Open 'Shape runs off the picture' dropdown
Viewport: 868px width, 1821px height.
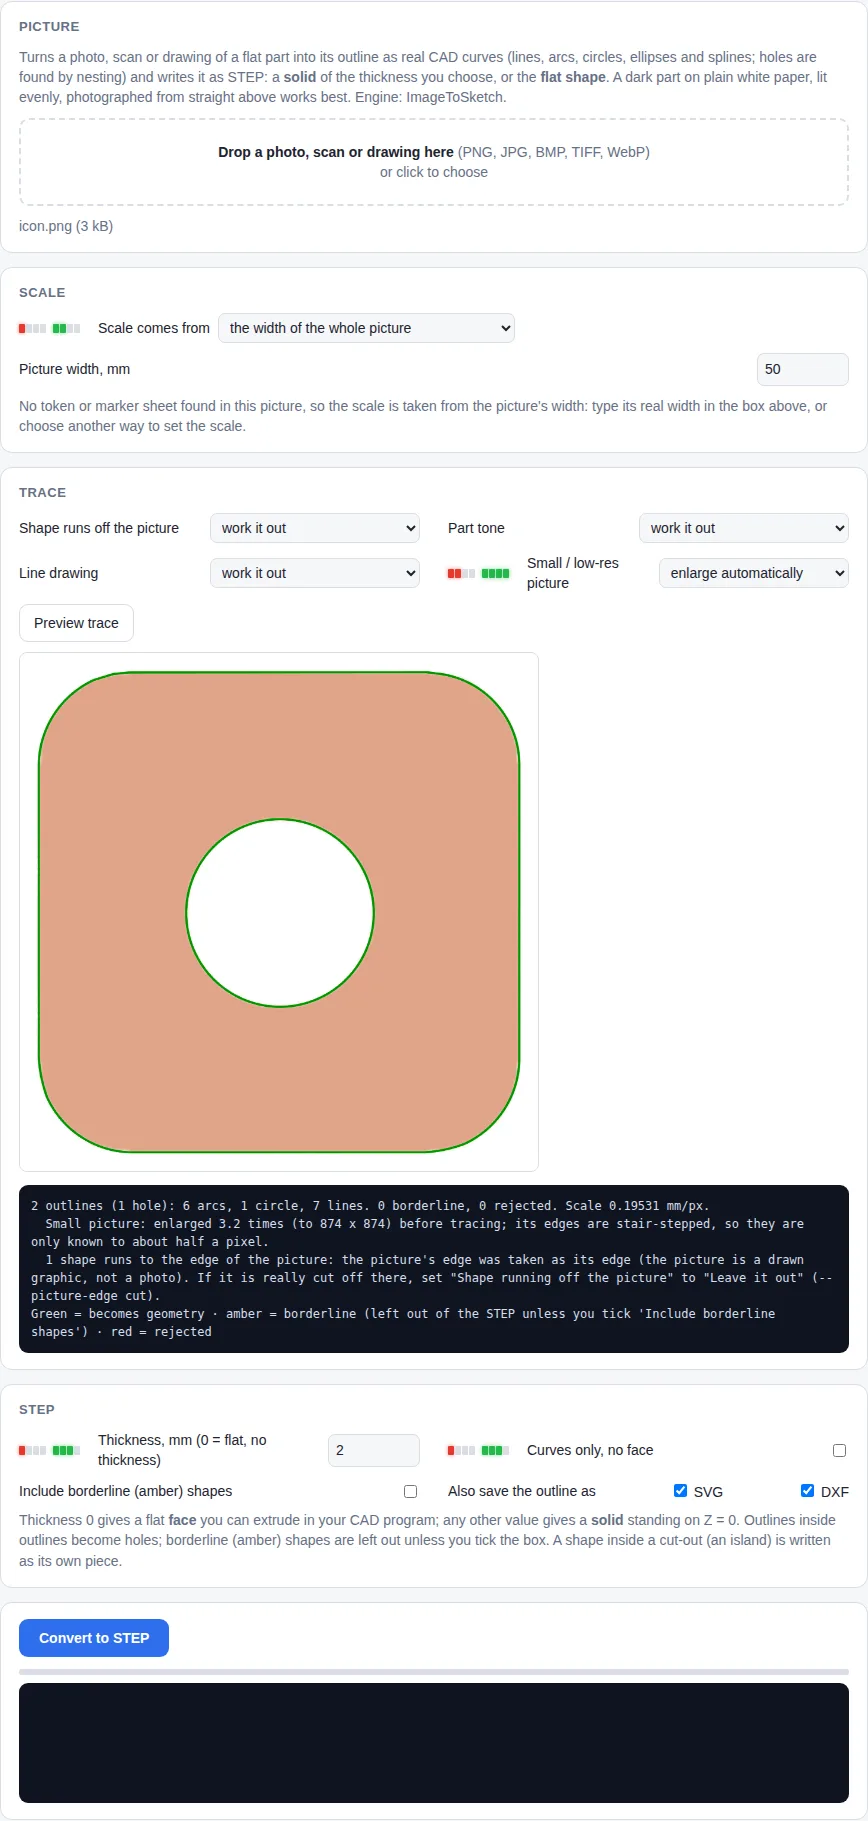(315, 528)
